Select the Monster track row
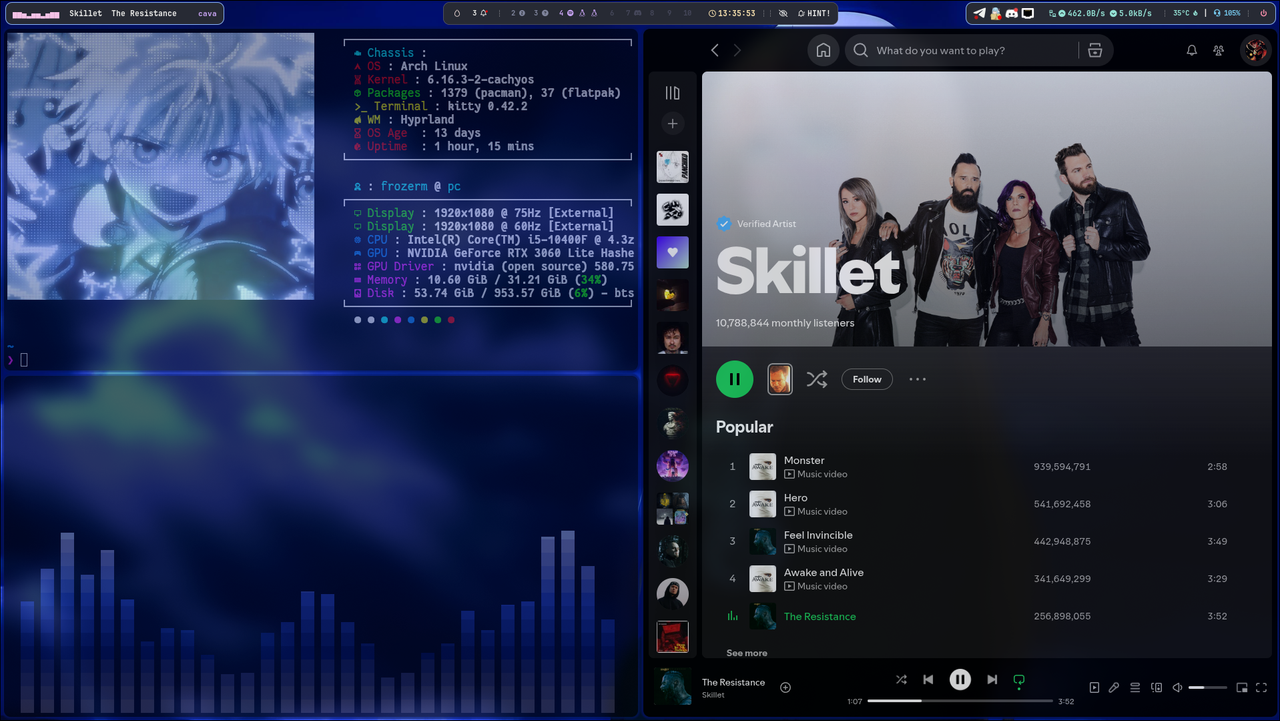Image resolution: width=1280 pixels, height=721 pixels. coord(986,467)
